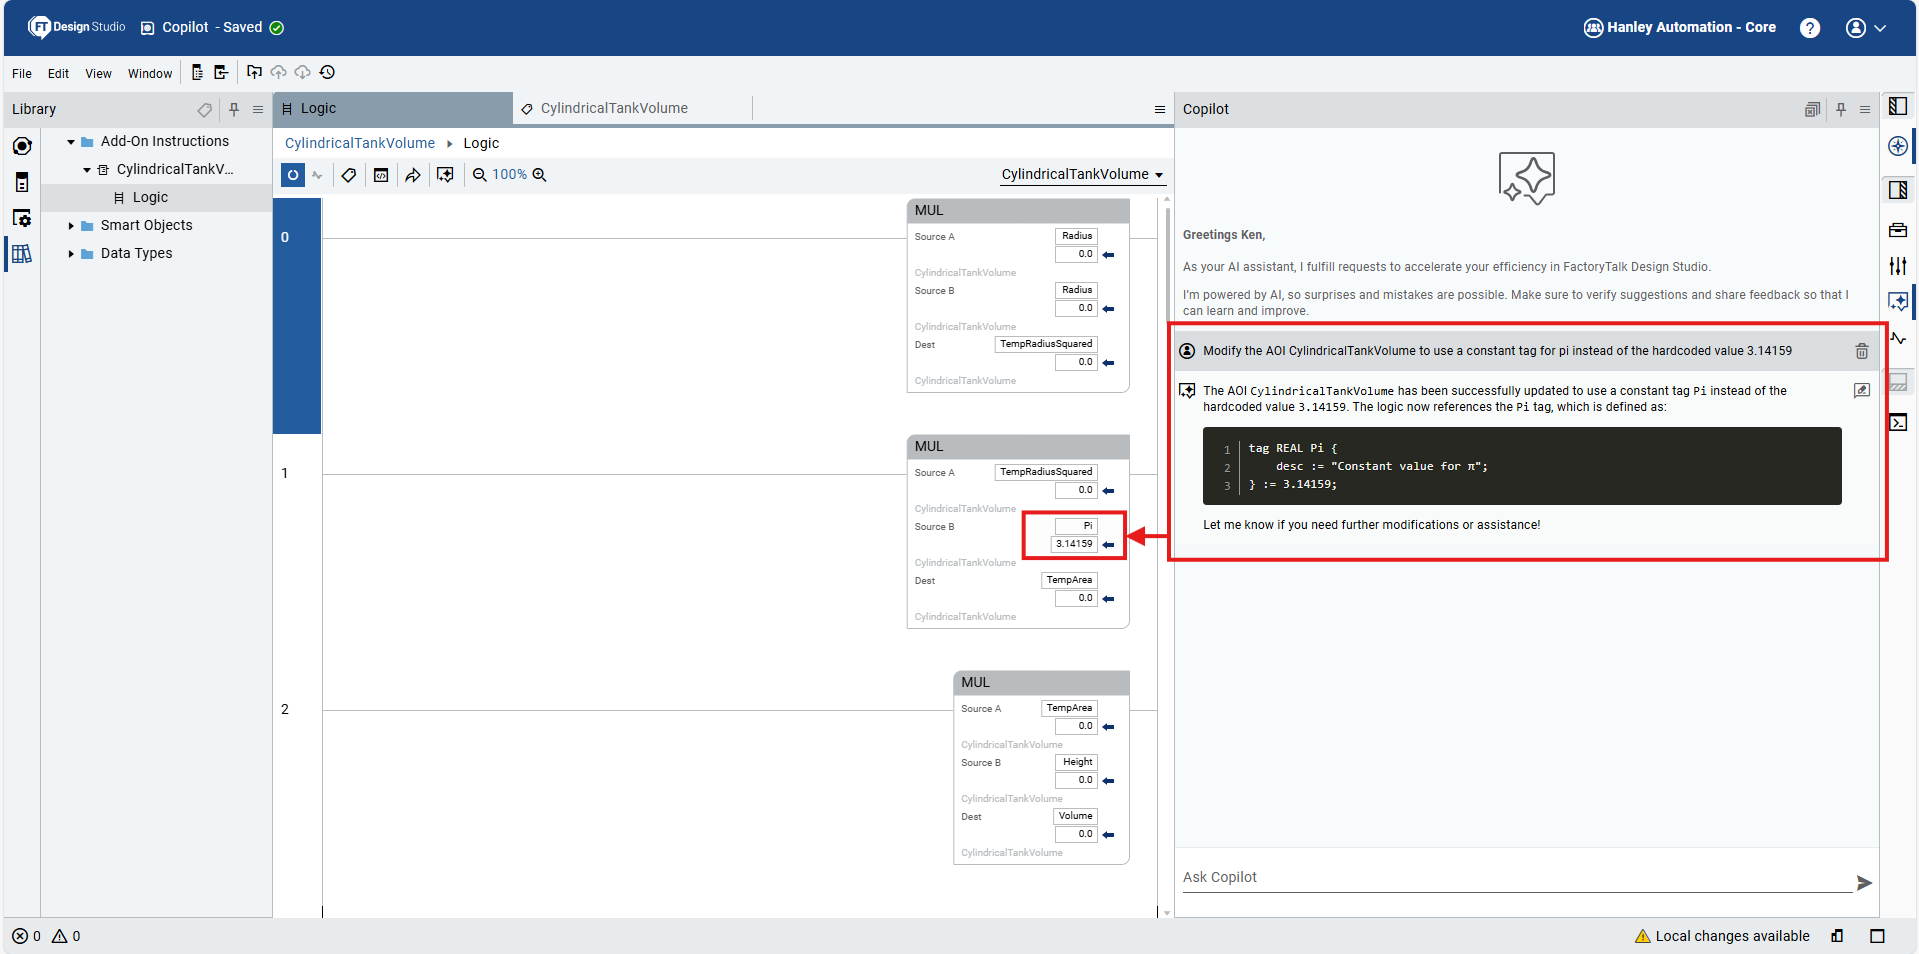
Task: Open the Library panel hamburger menu
Action: [x=258, y=109]
